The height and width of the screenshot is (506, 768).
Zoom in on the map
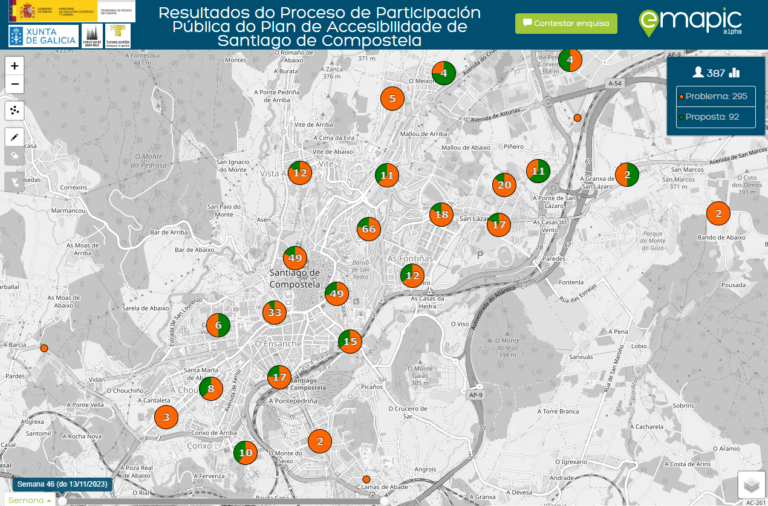point(14,65)
